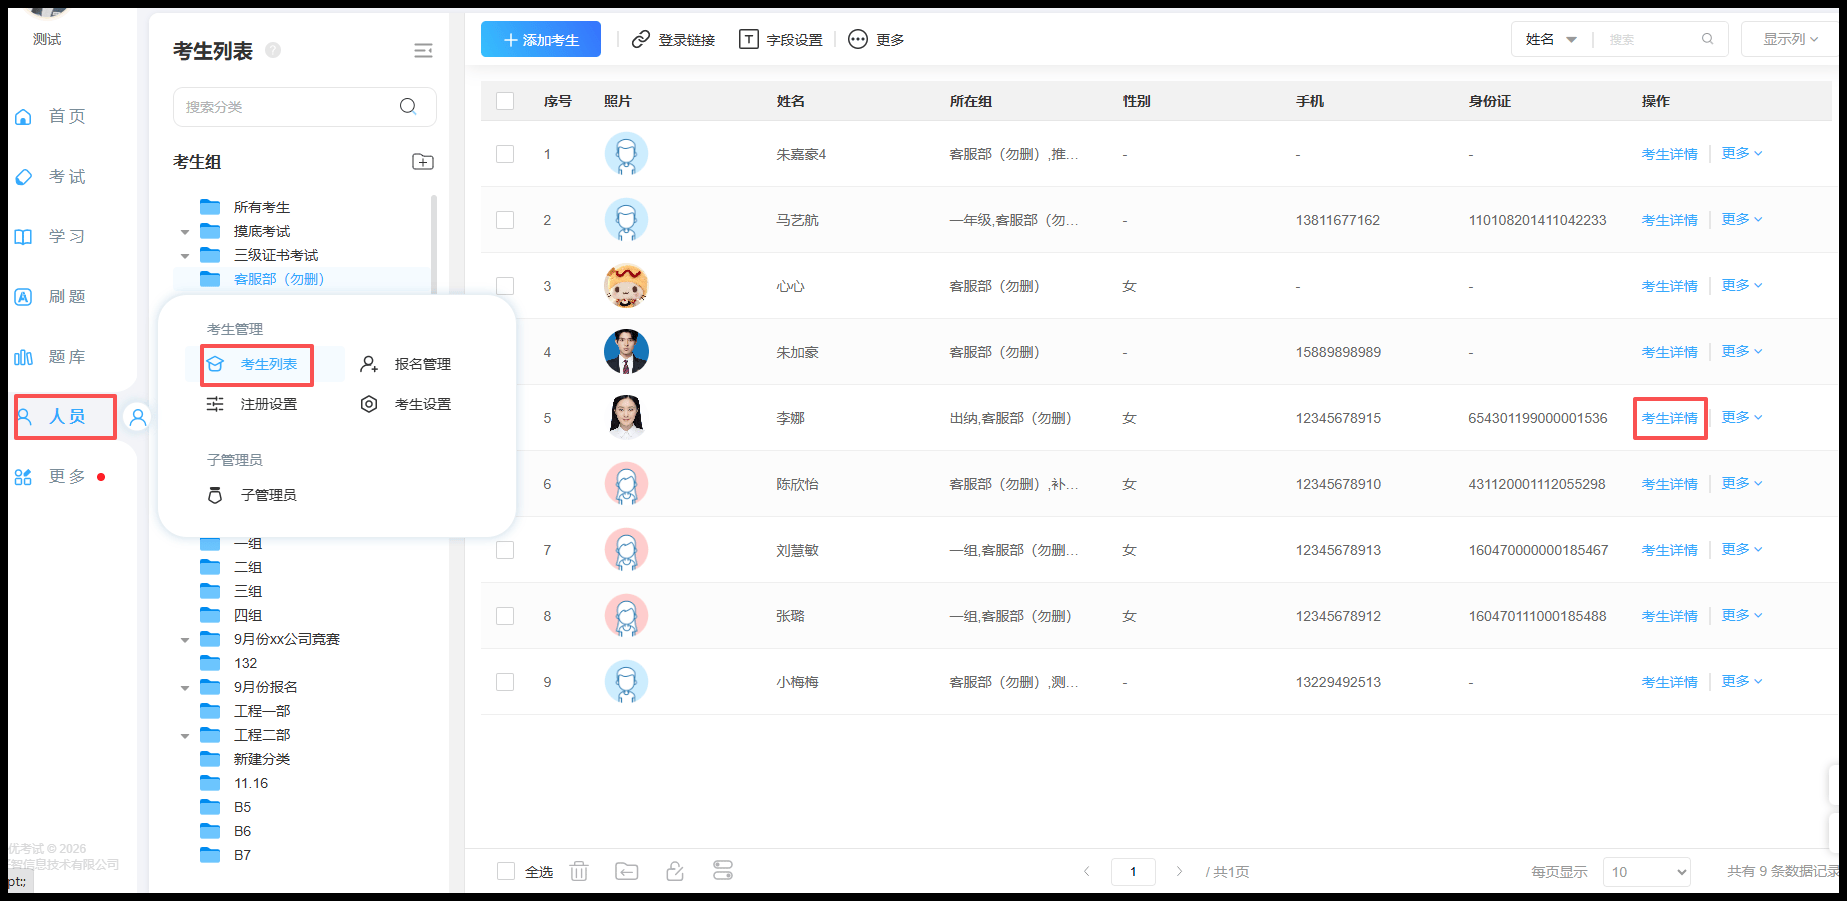This screenshot has height=901, width=1847.
Task: Open the 更多 sidebar item with red dot
Action: point(58,476)
